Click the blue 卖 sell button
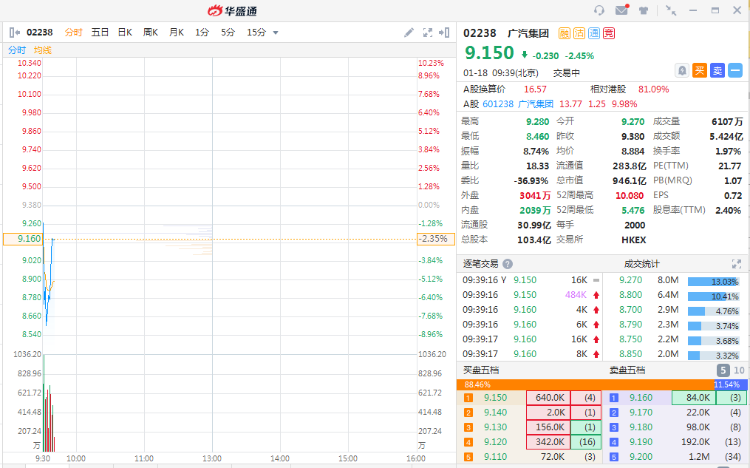Viewport: 750px width, 468px height. coord(717,70)
